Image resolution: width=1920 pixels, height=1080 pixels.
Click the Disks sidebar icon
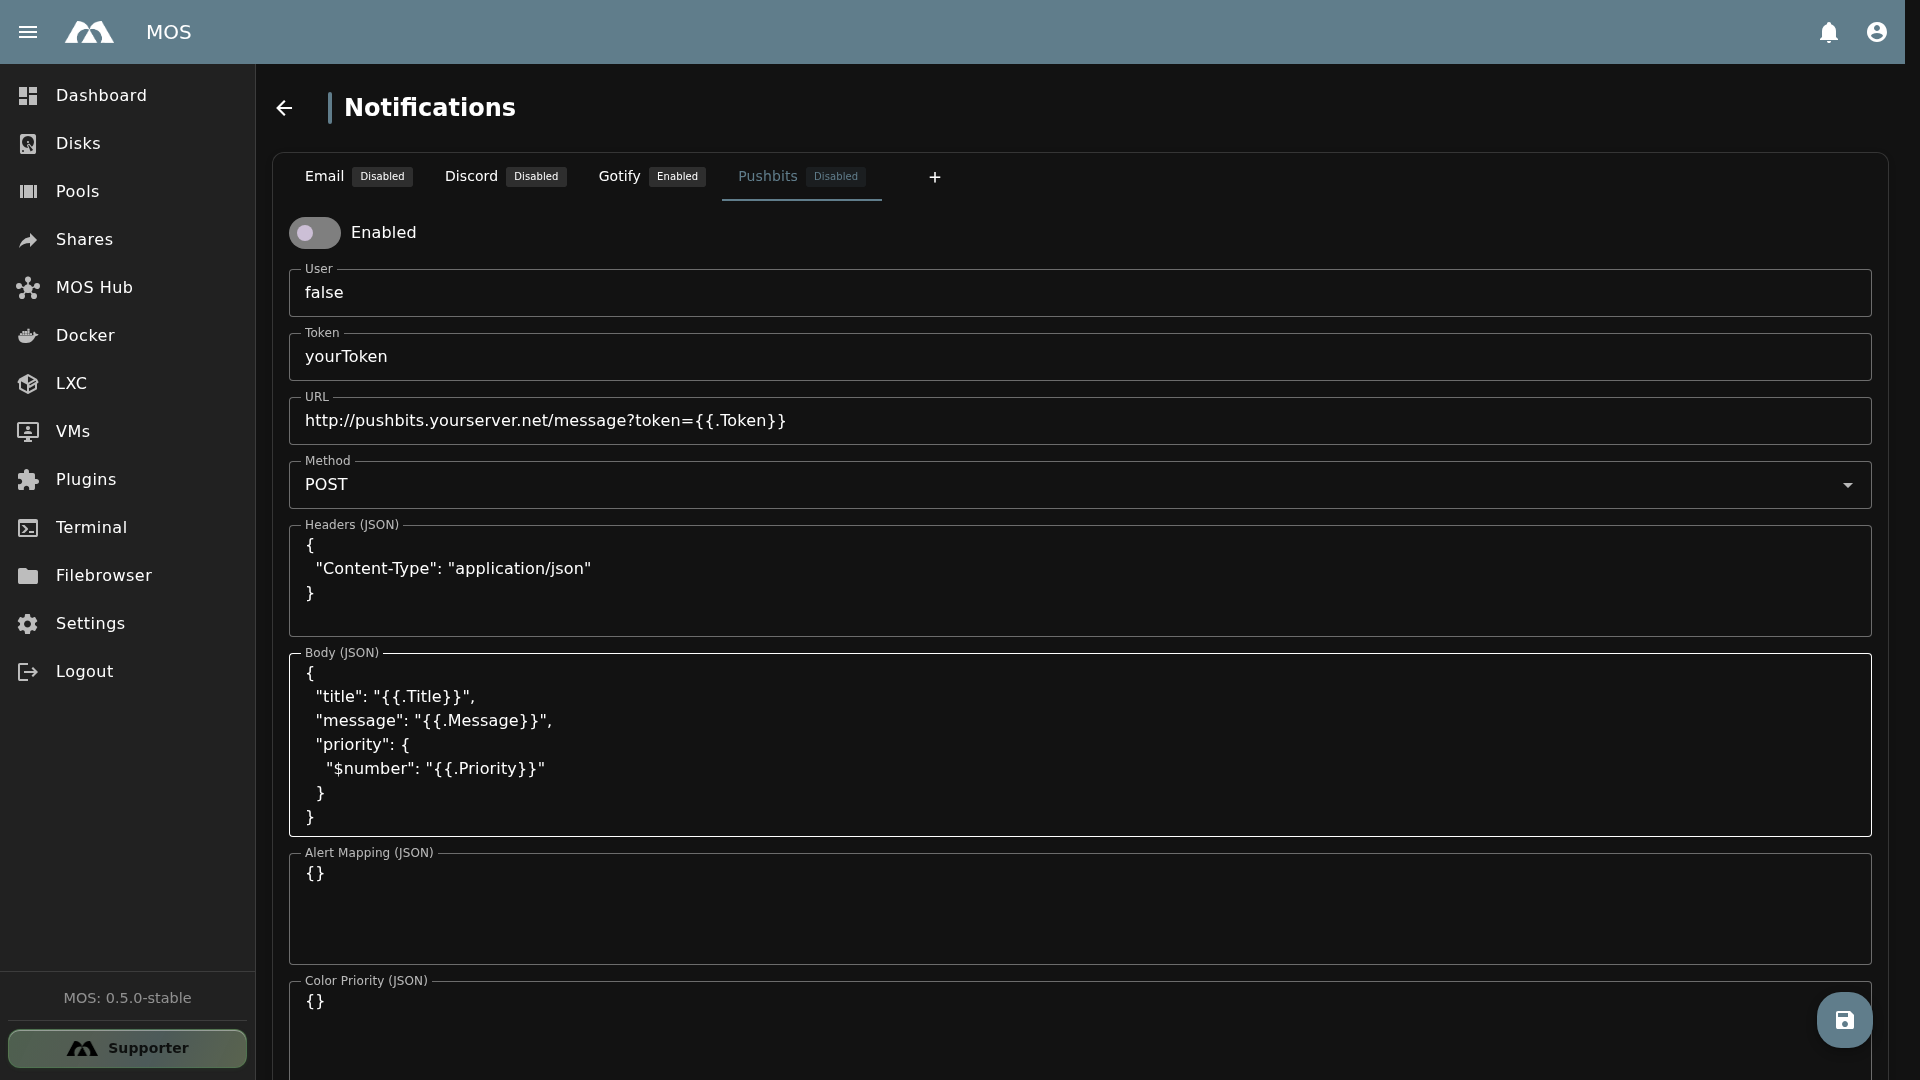pos(28,144)
